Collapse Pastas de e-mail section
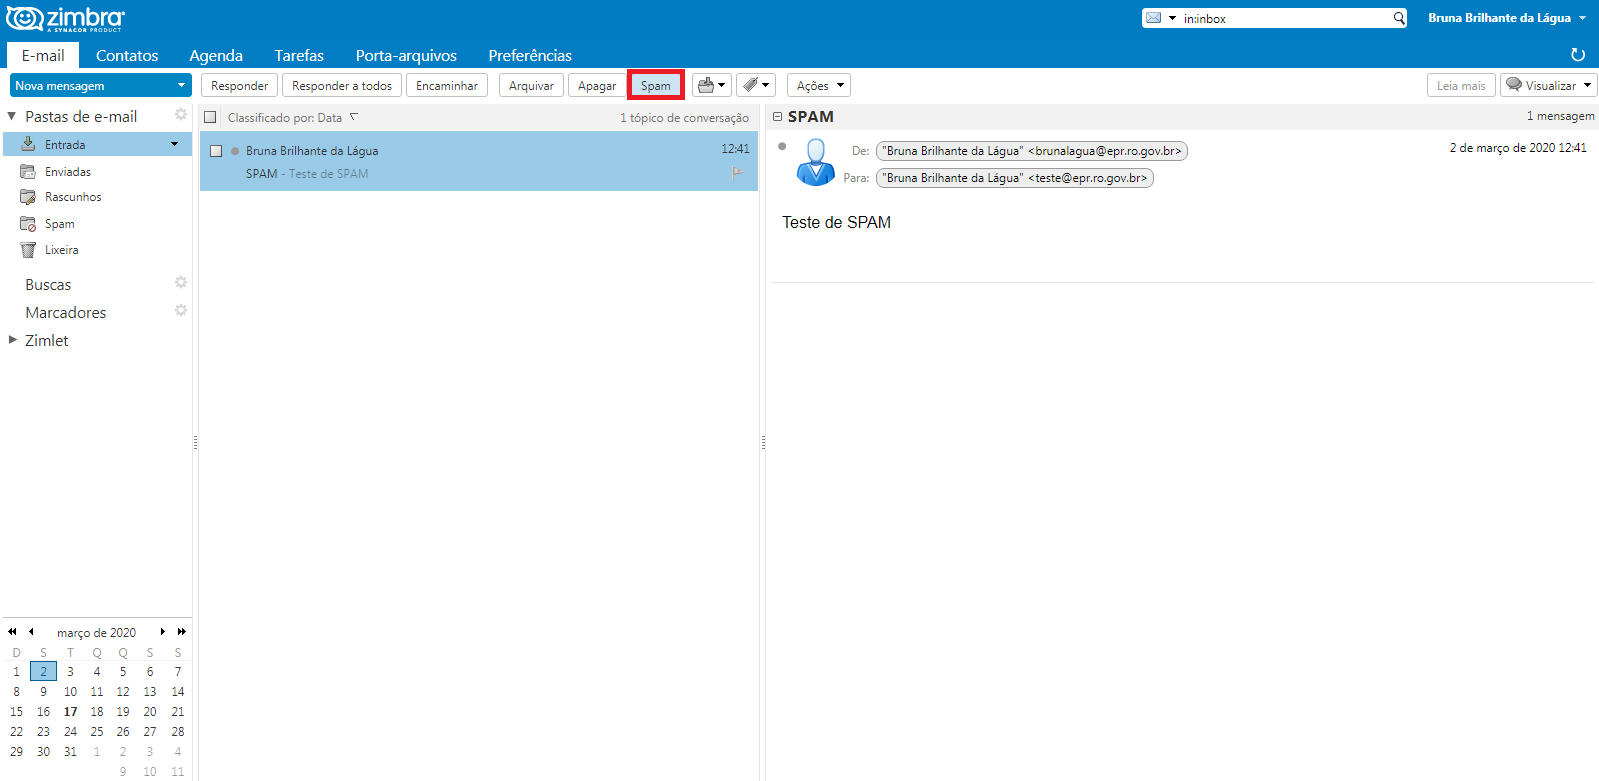The width and height of the screenshot is (1599, 781). coord(12,116)
